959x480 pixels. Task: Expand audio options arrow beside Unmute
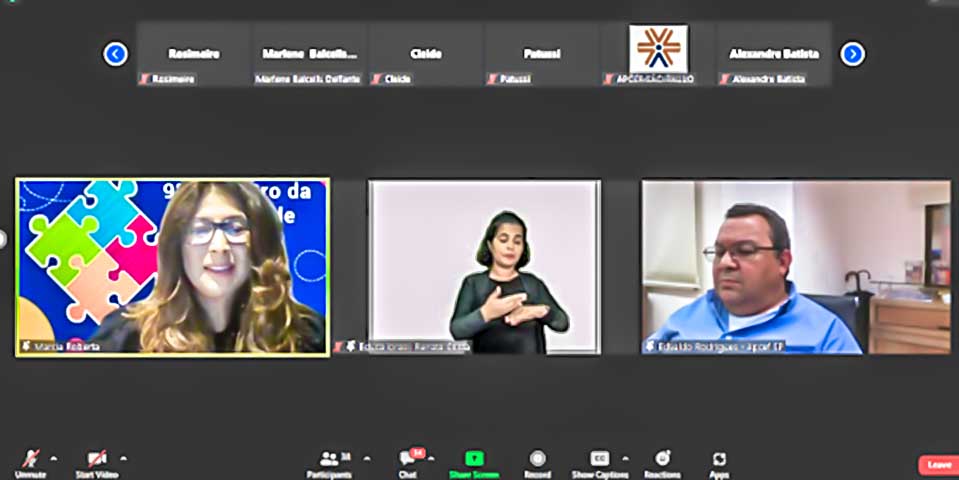click(x=54, y=458)
